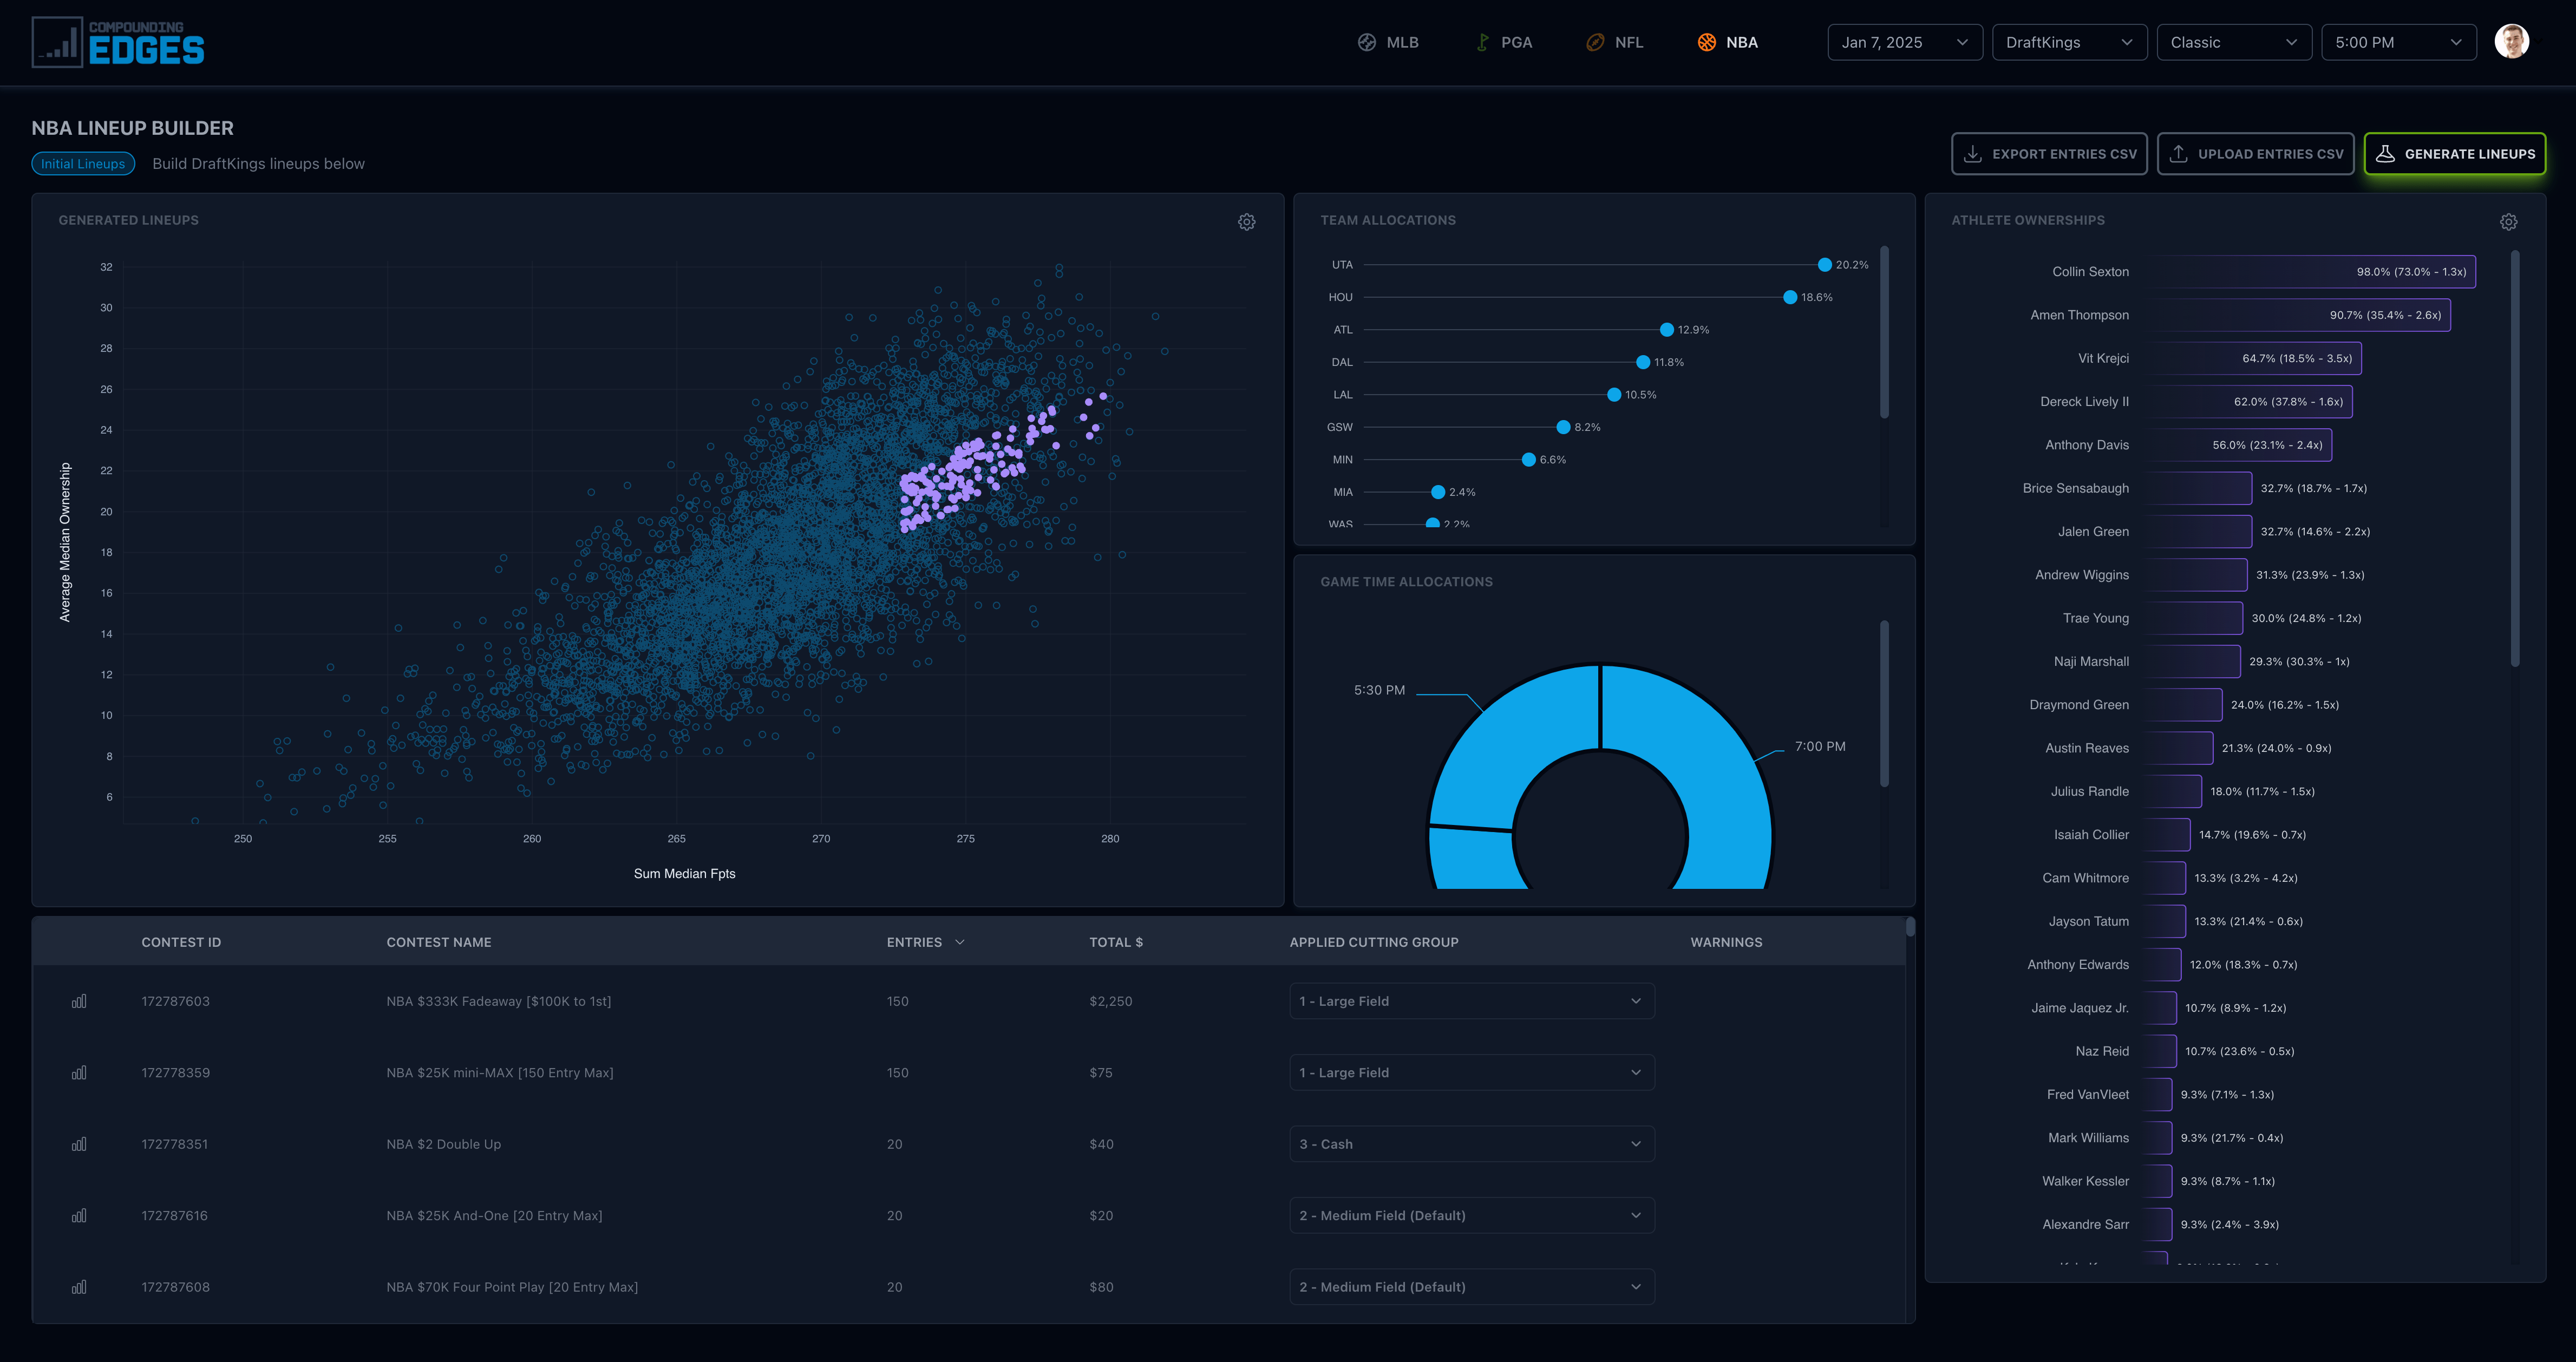Click the export download icon
The height and width of the screenshot is (1362, 2576).
(x=1972, y=154)
